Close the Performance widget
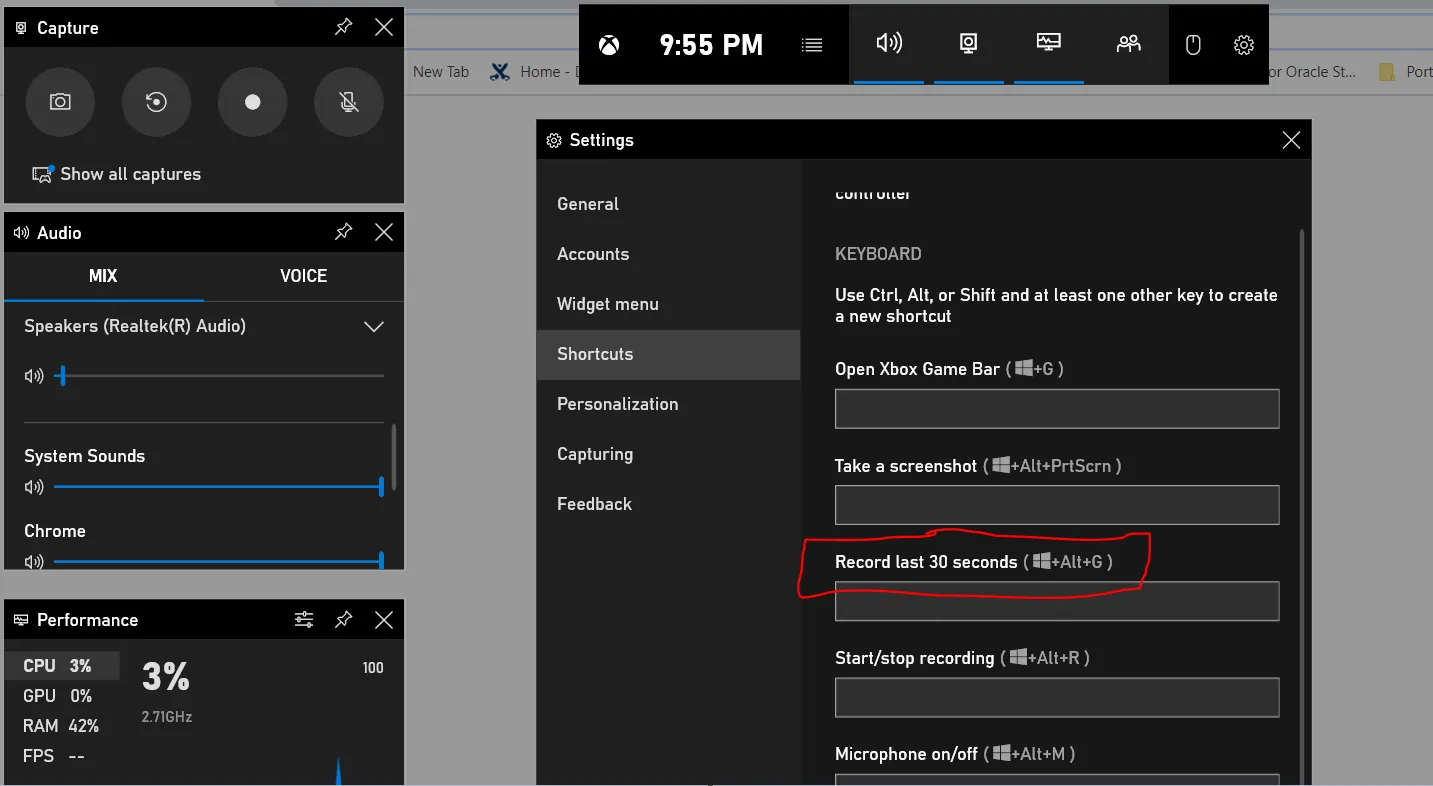 pos(383,620)
